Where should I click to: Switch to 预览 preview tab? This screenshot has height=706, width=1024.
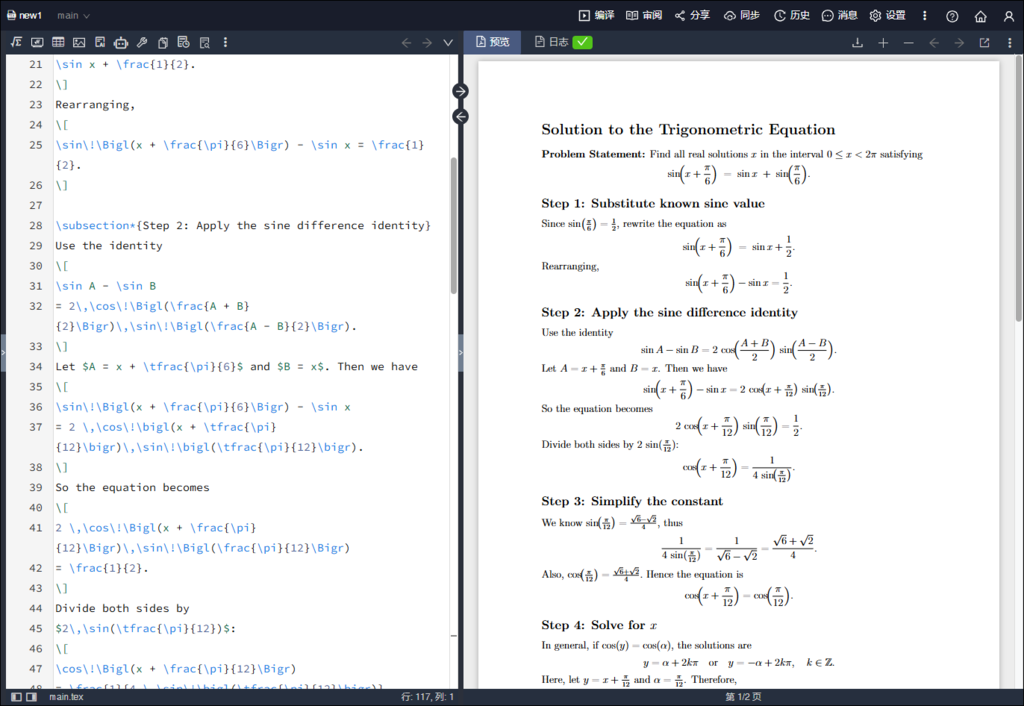tap(492, 42)
